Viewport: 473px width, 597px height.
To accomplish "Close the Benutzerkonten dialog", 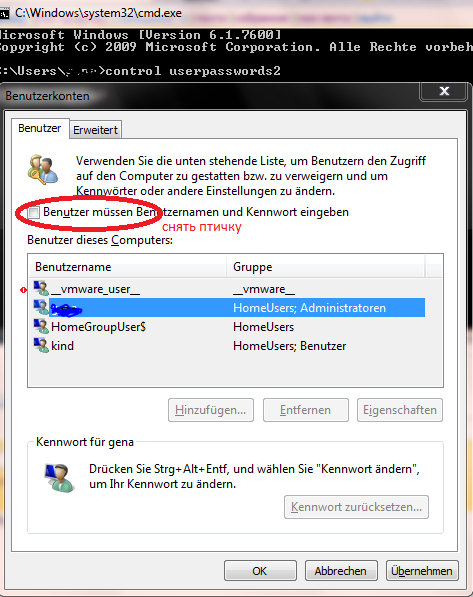I will (x=444, y=92).
